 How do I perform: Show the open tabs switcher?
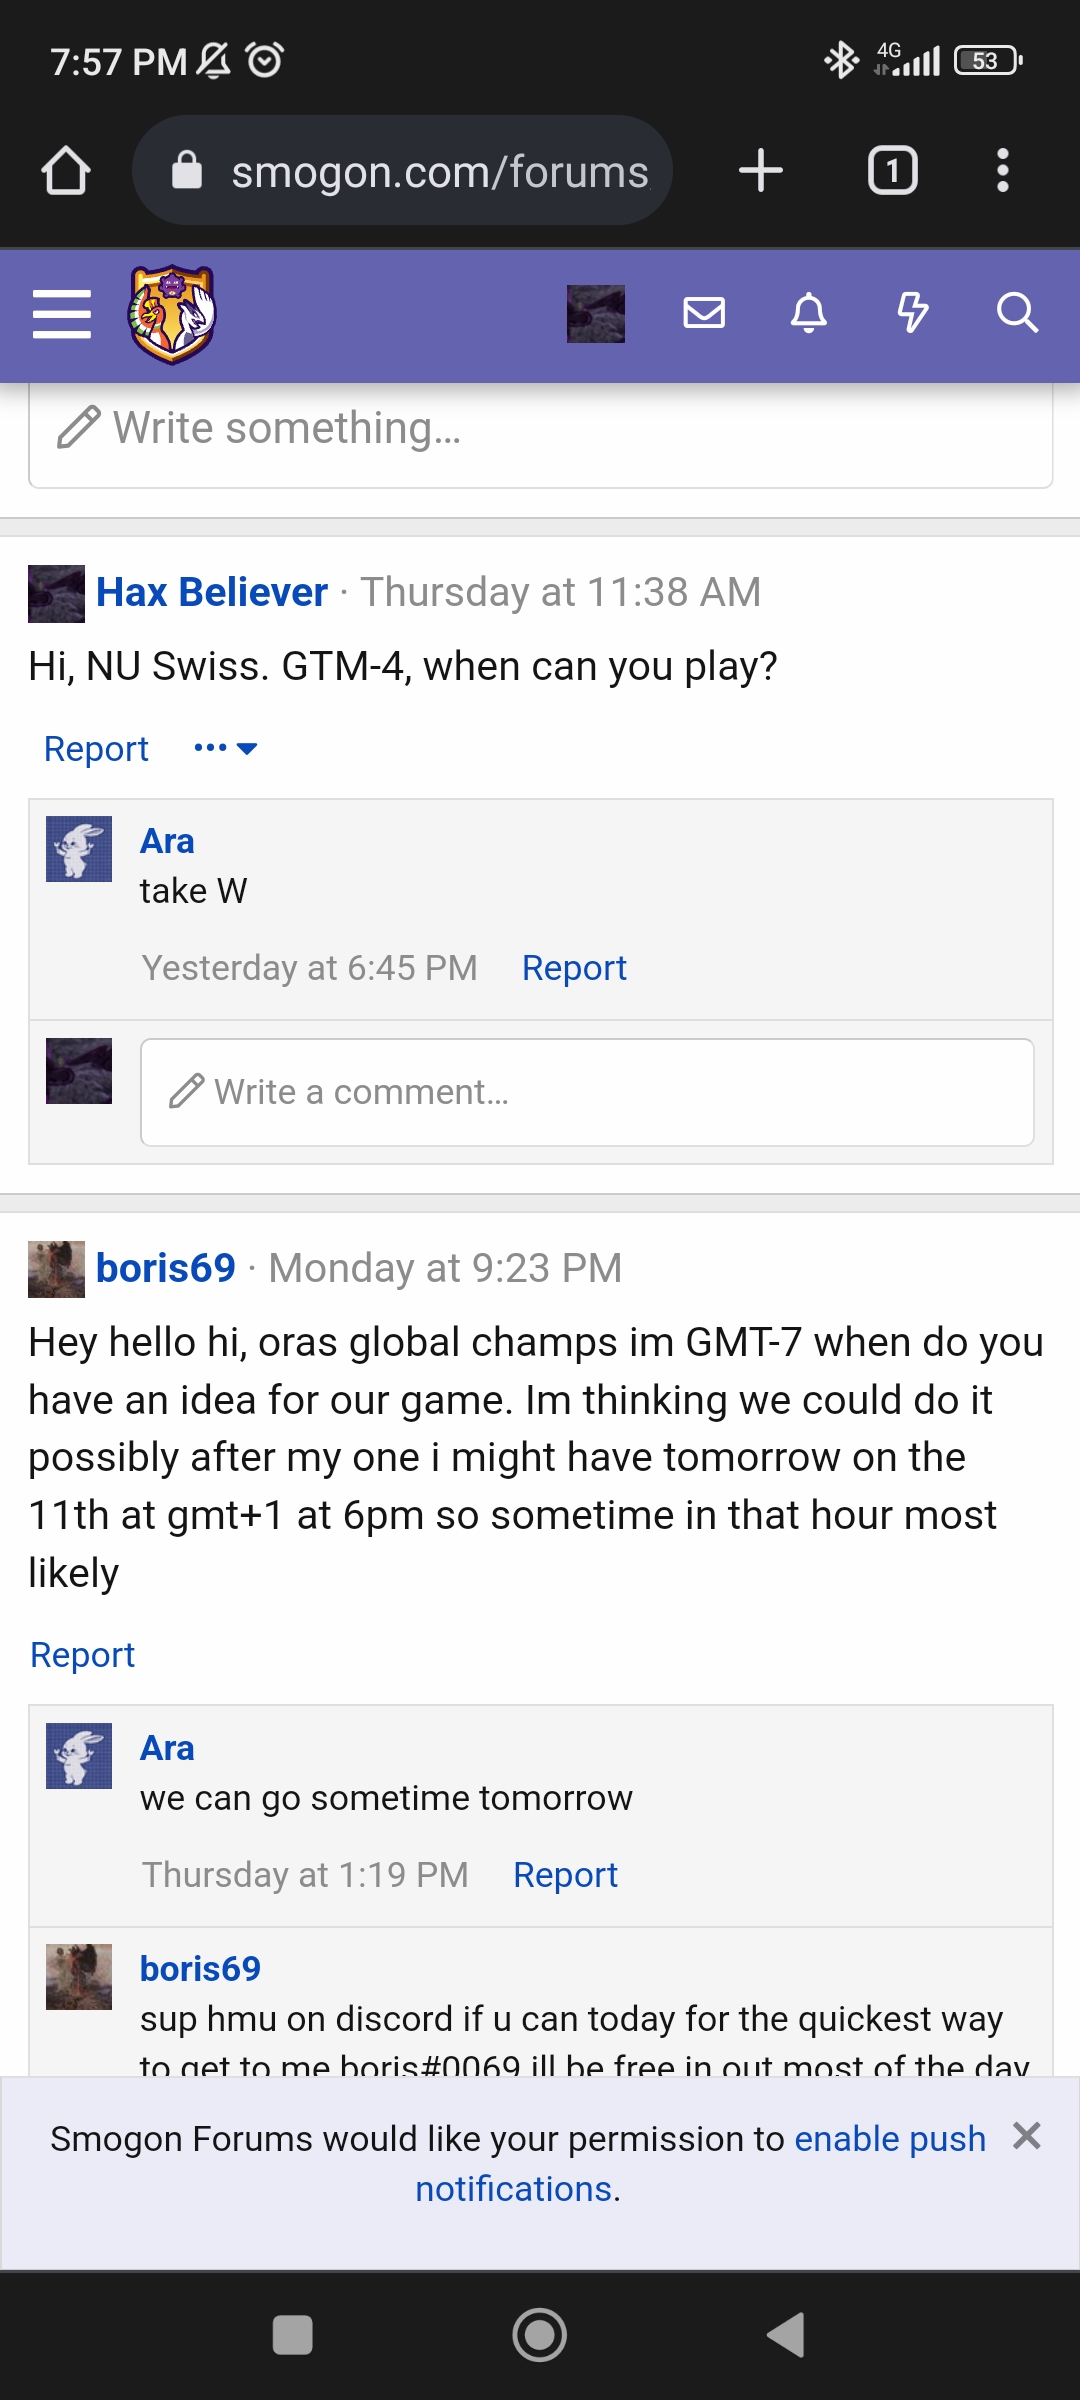(892, 171)
